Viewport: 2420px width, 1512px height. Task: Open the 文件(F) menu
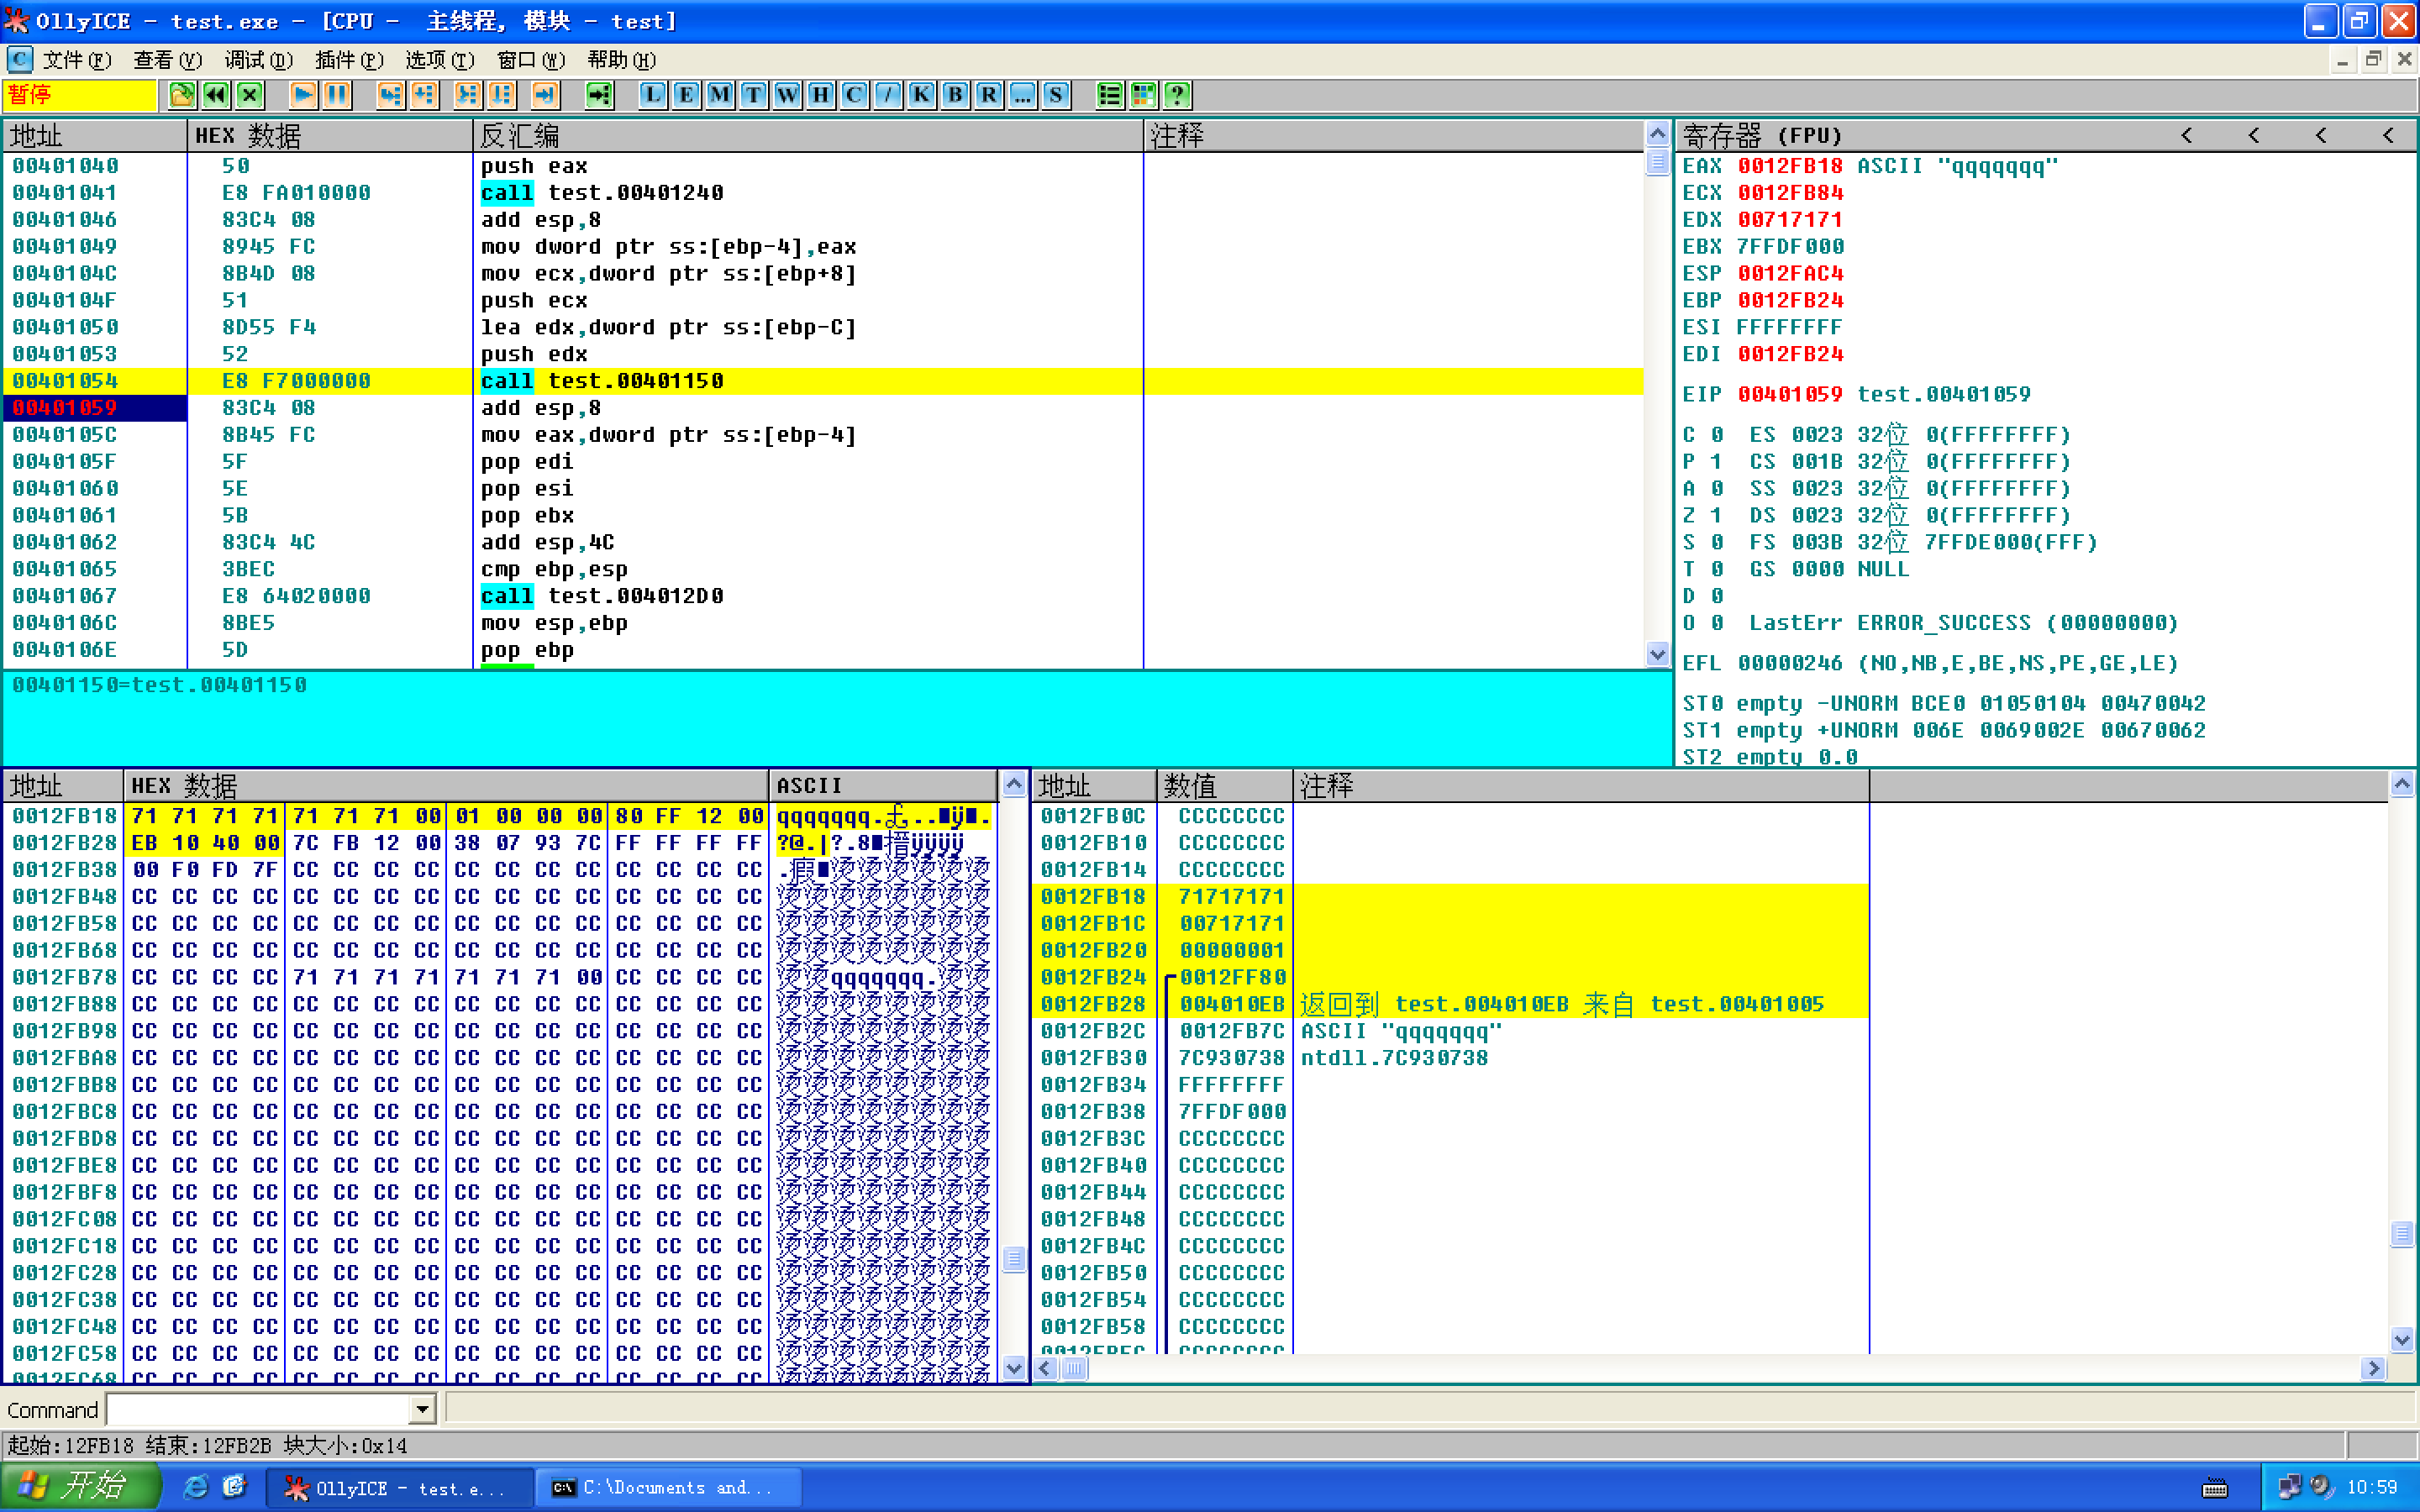click(77, 60)
